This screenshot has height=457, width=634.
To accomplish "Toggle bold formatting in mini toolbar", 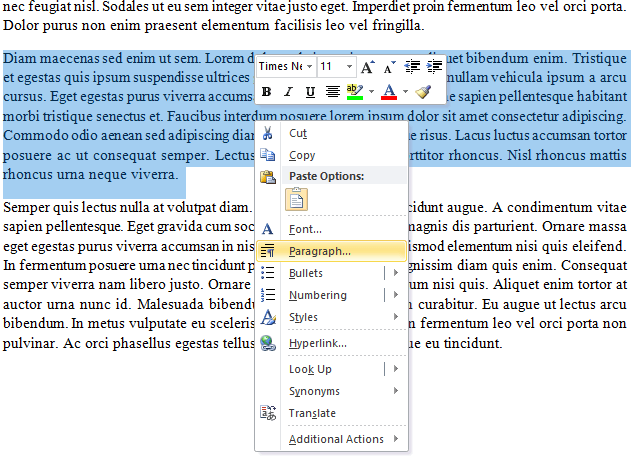I will click(266, 92).
